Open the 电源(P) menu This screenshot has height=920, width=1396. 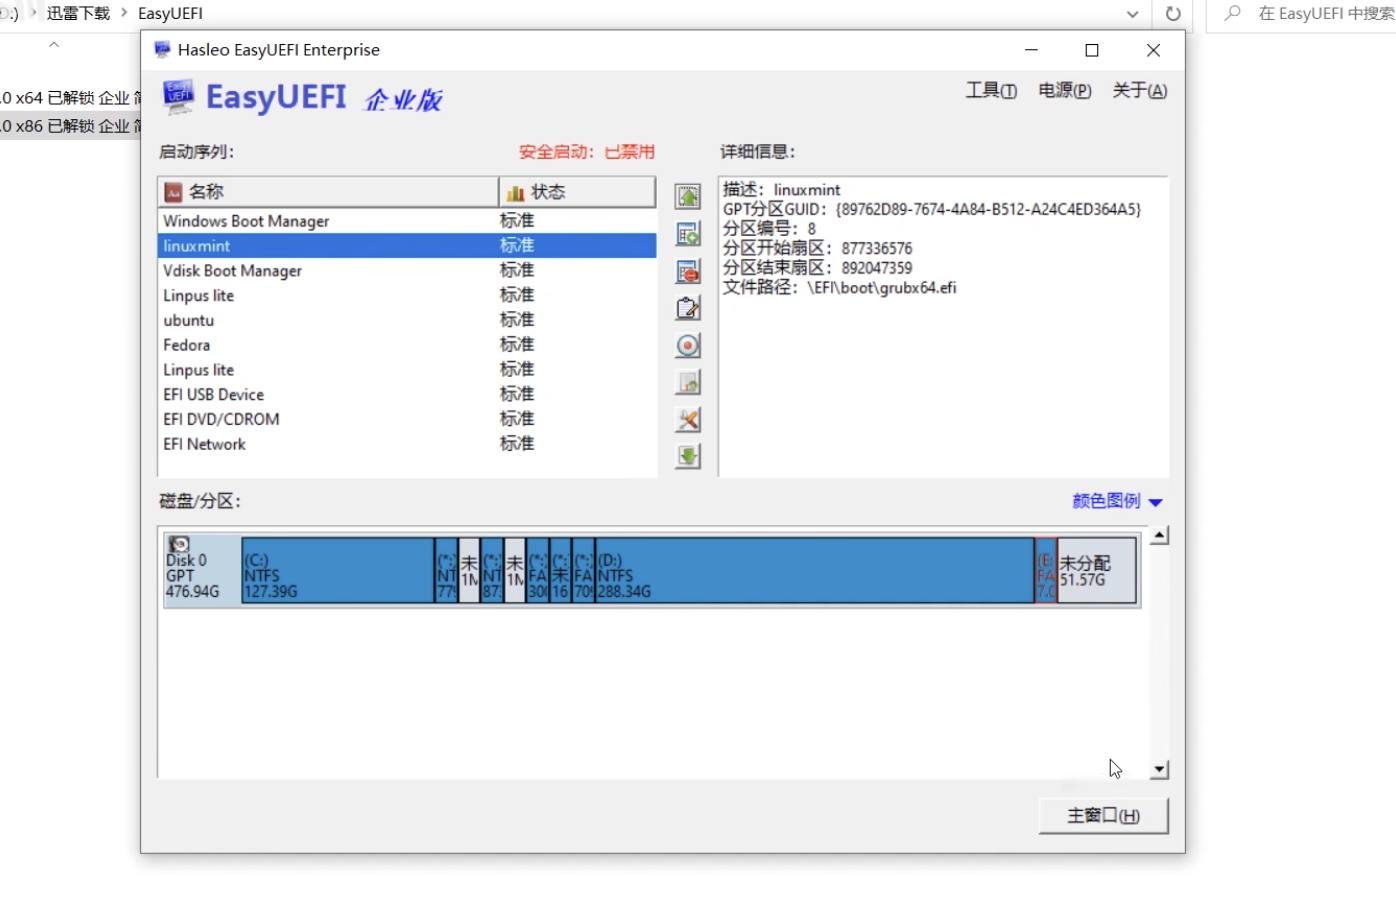(1065, 91)
